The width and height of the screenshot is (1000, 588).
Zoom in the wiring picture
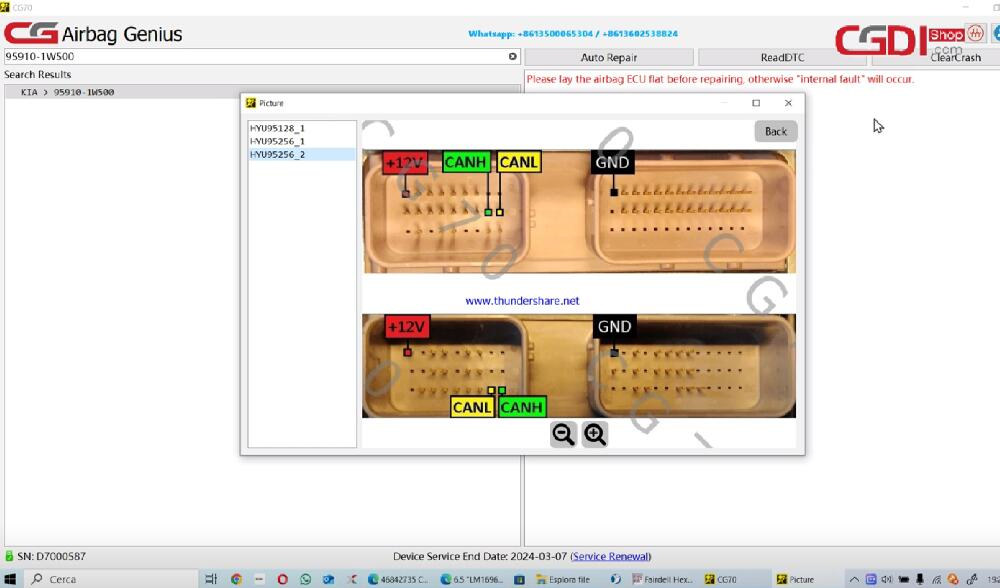594,434
